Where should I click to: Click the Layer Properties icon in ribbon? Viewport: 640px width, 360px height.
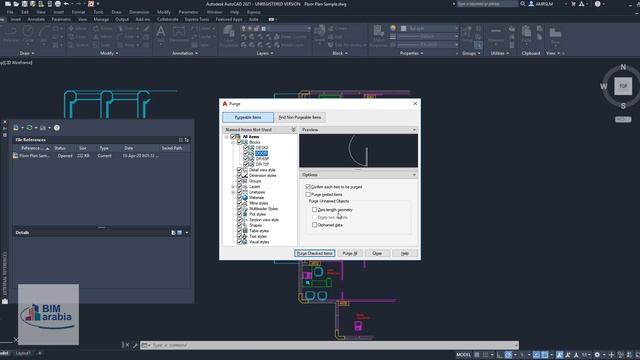229,32
